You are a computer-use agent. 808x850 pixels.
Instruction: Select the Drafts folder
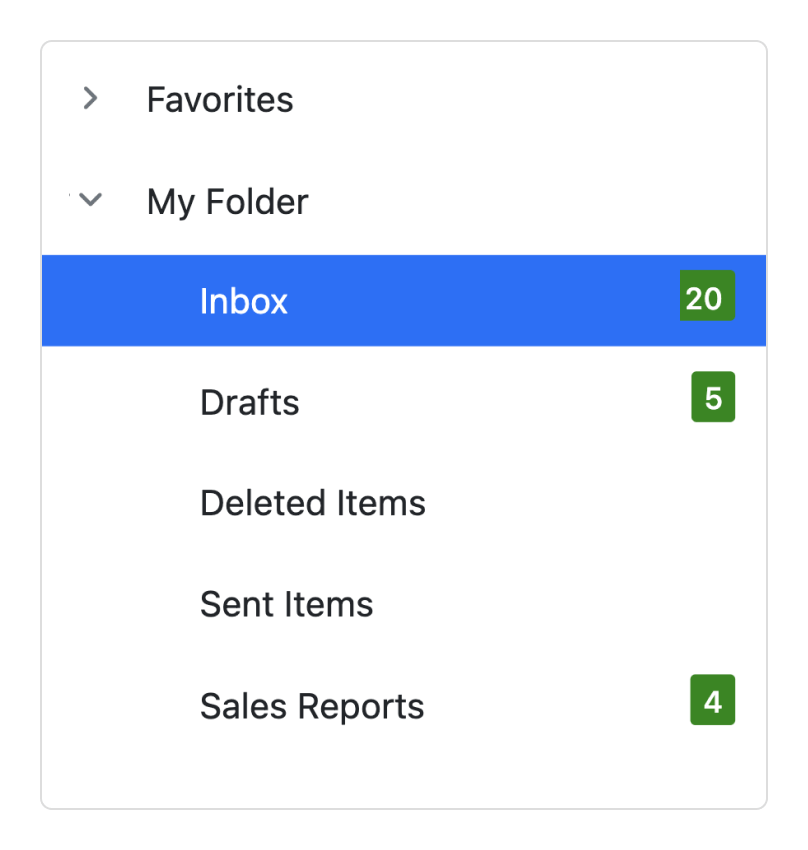click(250, 402)
